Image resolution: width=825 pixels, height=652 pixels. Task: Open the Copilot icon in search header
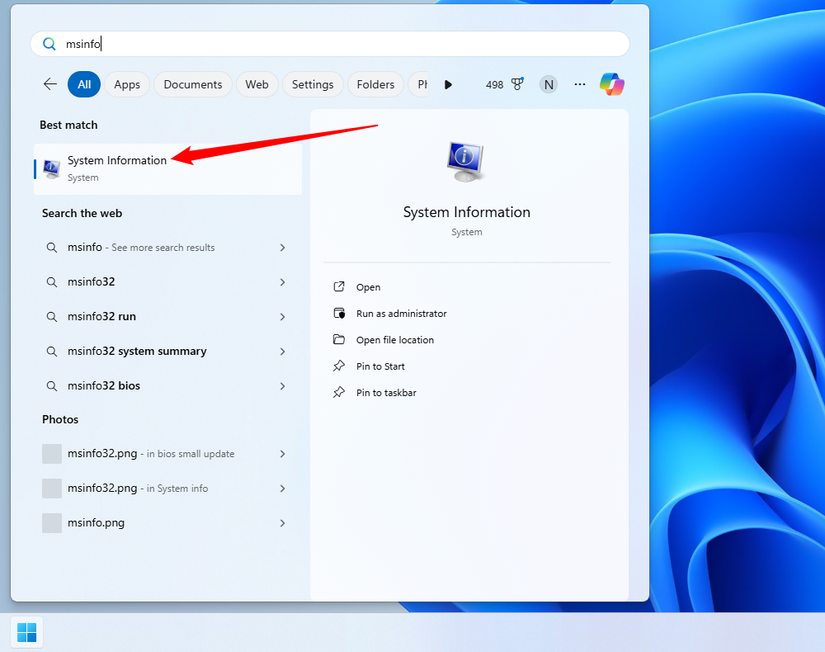point(612,85)
